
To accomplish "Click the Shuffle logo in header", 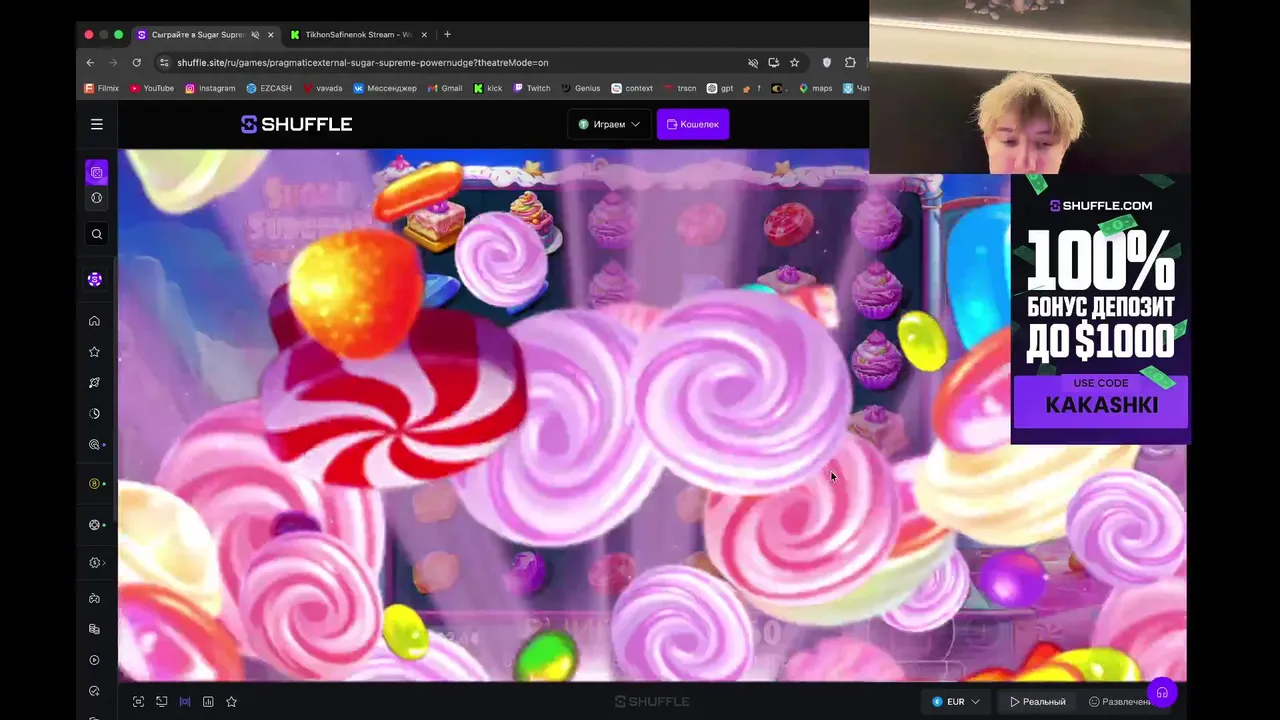I will coord(296,124).
